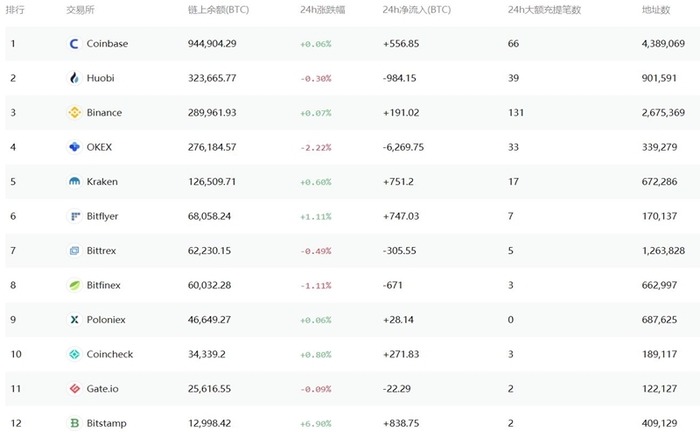Click the net inflow +556.85 value
Image resolution: width=700 pixels, height=438 pixels.
pos(401,44)
